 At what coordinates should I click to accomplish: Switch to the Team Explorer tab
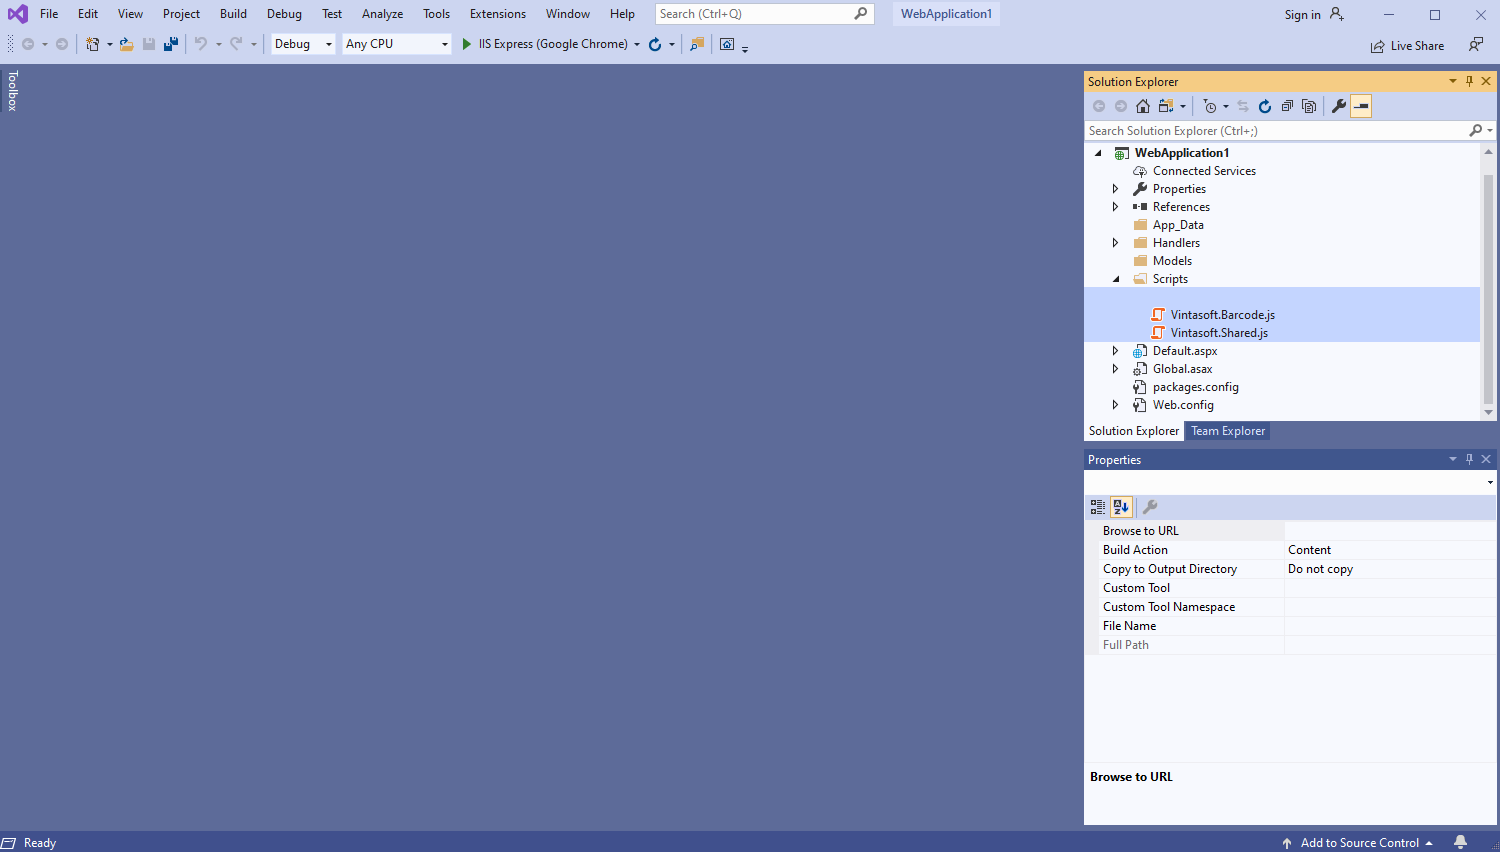(x=1228, y=431)
